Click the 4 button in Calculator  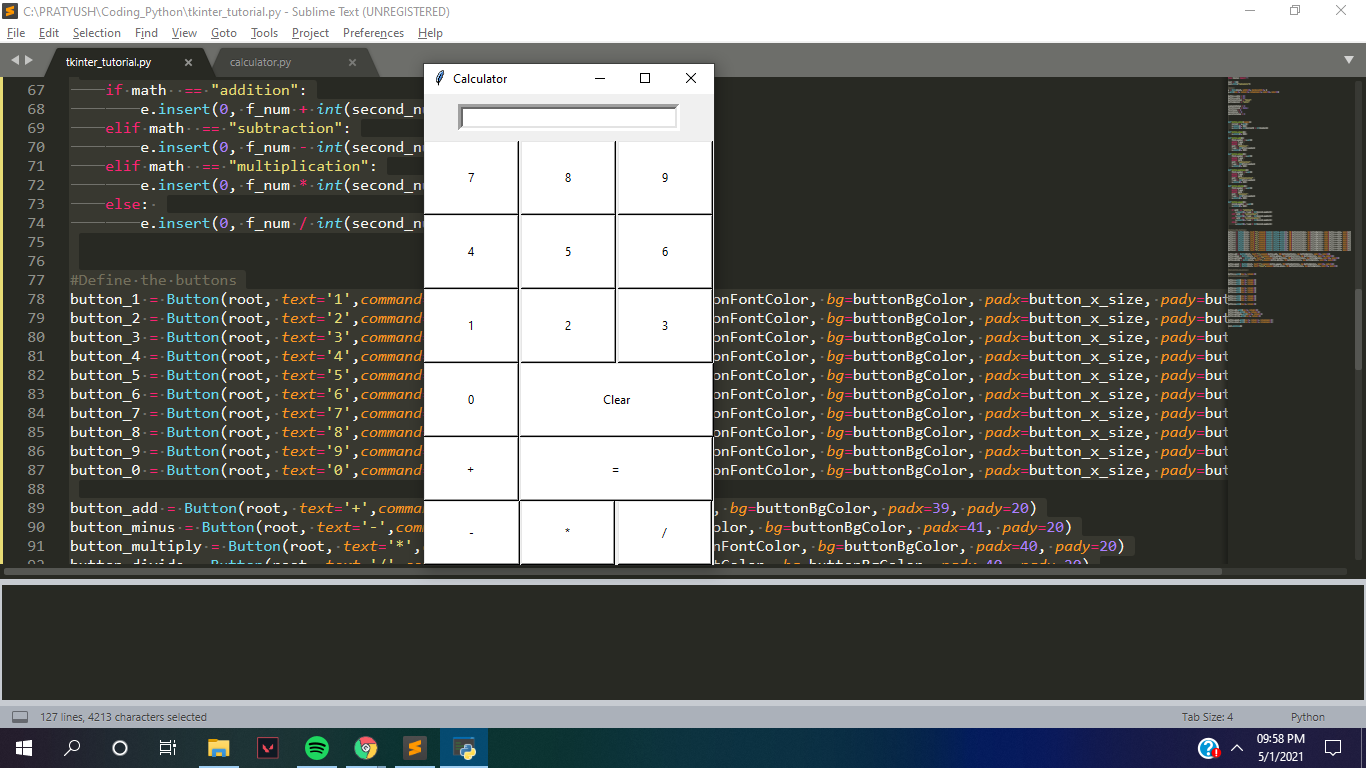coord(471,252)
